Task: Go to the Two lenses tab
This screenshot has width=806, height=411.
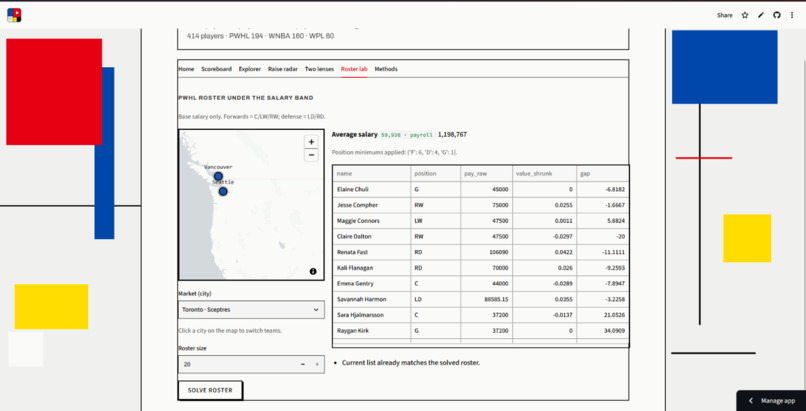Action: (x=319, y=69)
